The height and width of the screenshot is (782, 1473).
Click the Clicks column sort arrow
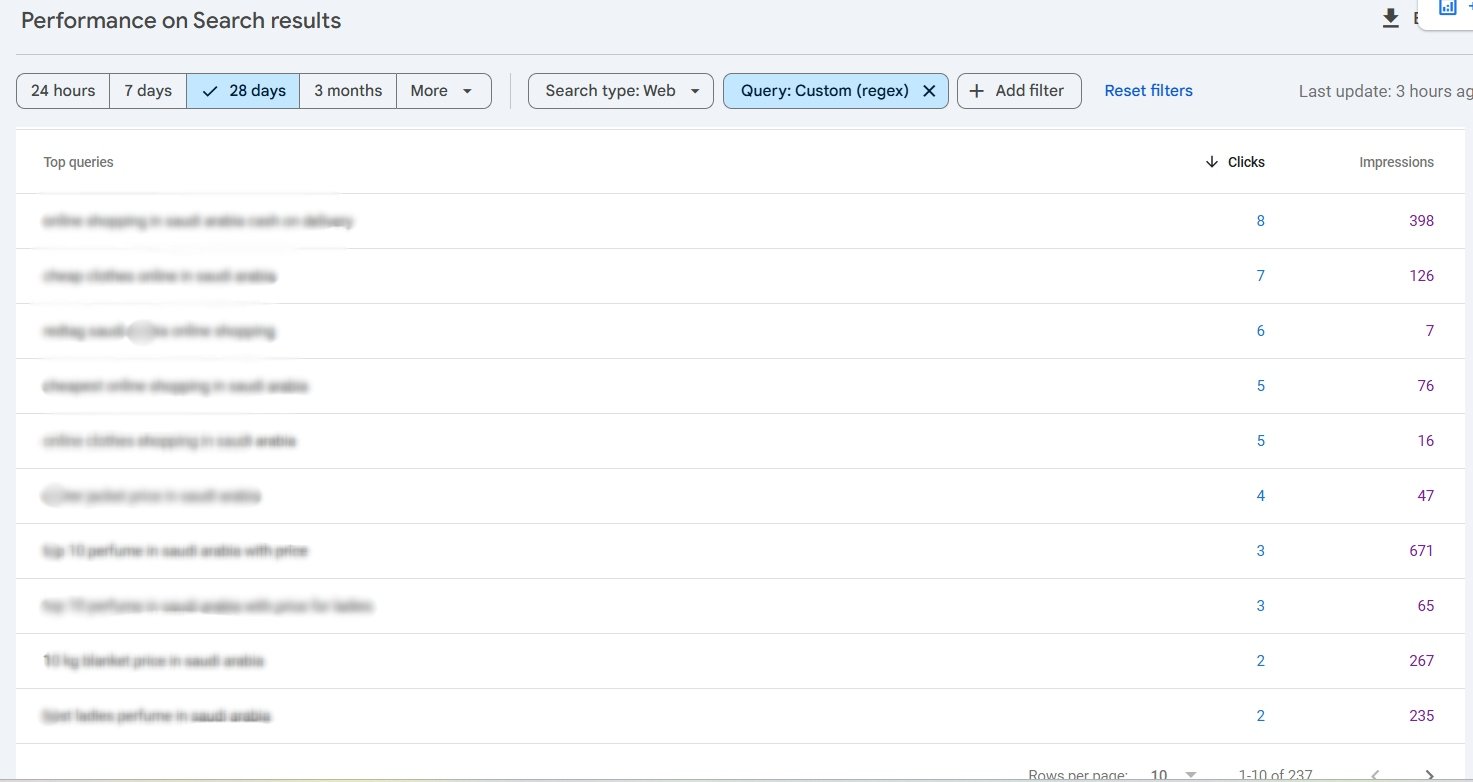(1212, 162)
